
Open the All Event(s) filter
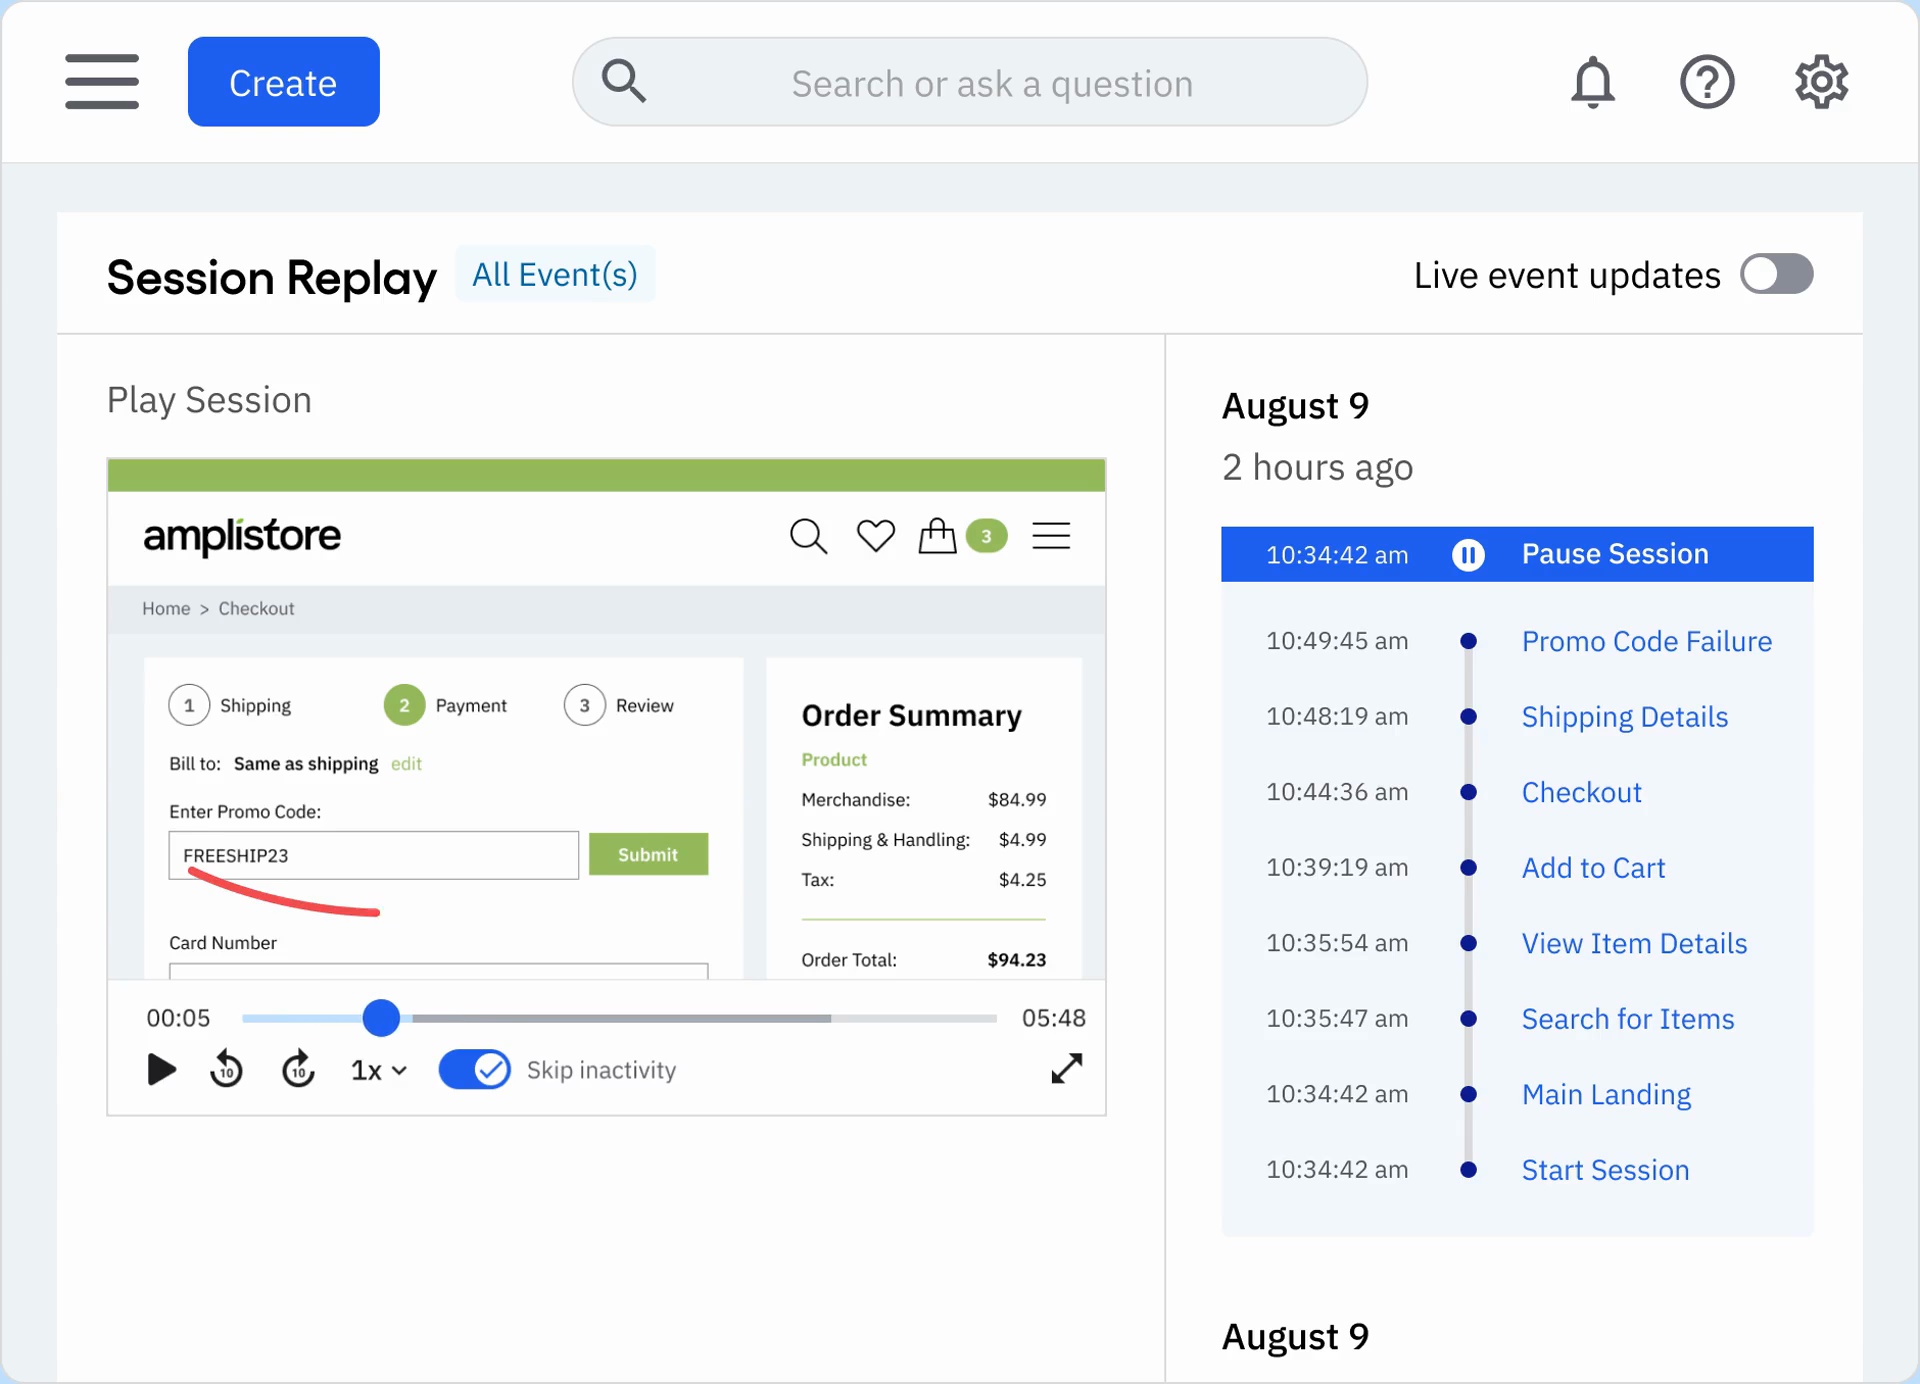point(555,274)
